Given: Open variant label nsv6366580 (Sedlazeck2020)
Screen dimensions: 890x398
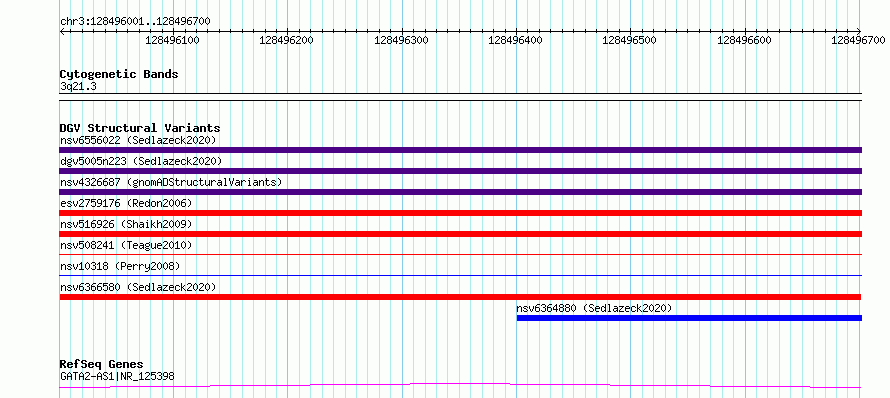Looking at the screenshot, I should (x=138, y=287).
